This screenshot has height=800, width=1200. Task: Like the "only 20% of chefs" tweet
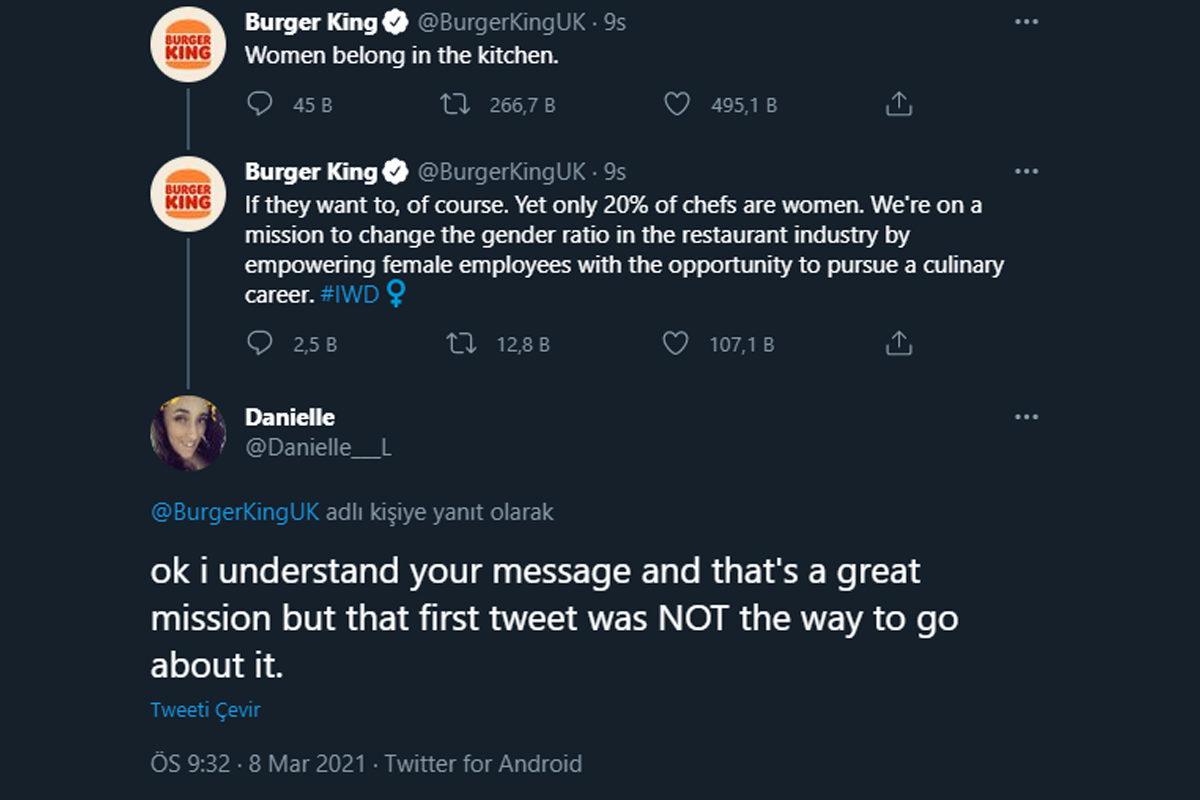tap(676, 344)
